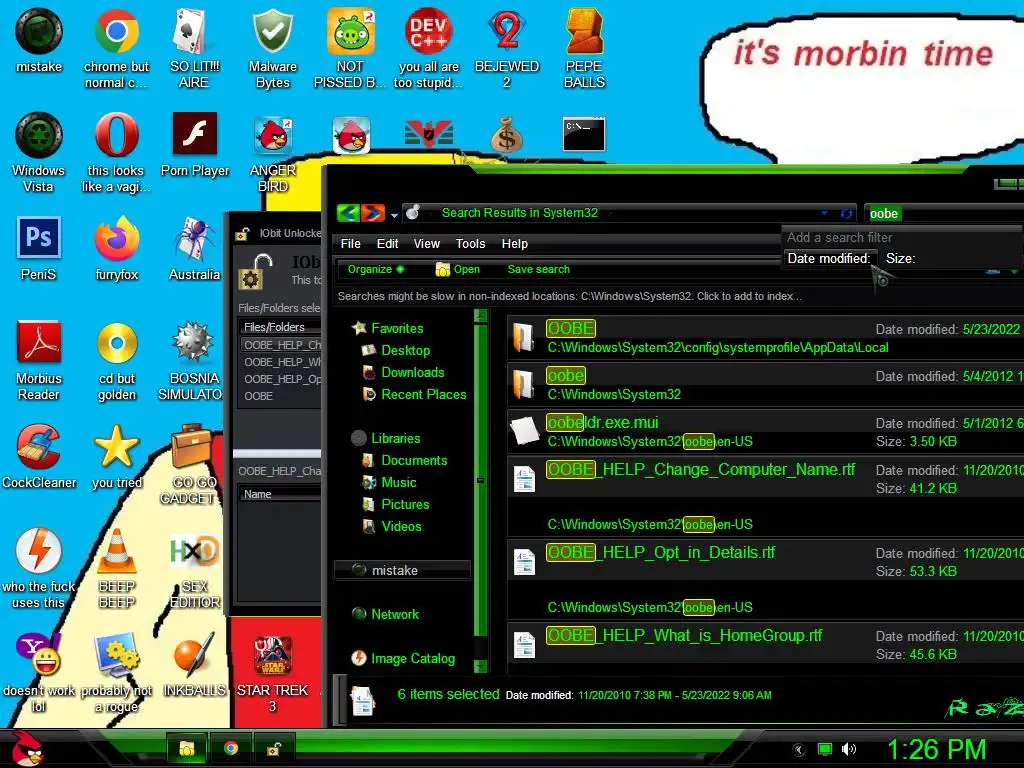Open 'Australia' spider solitaire icon
The width and height of the screenshot is (1024, 768).
pyautogui.click(x=194, y=249)
